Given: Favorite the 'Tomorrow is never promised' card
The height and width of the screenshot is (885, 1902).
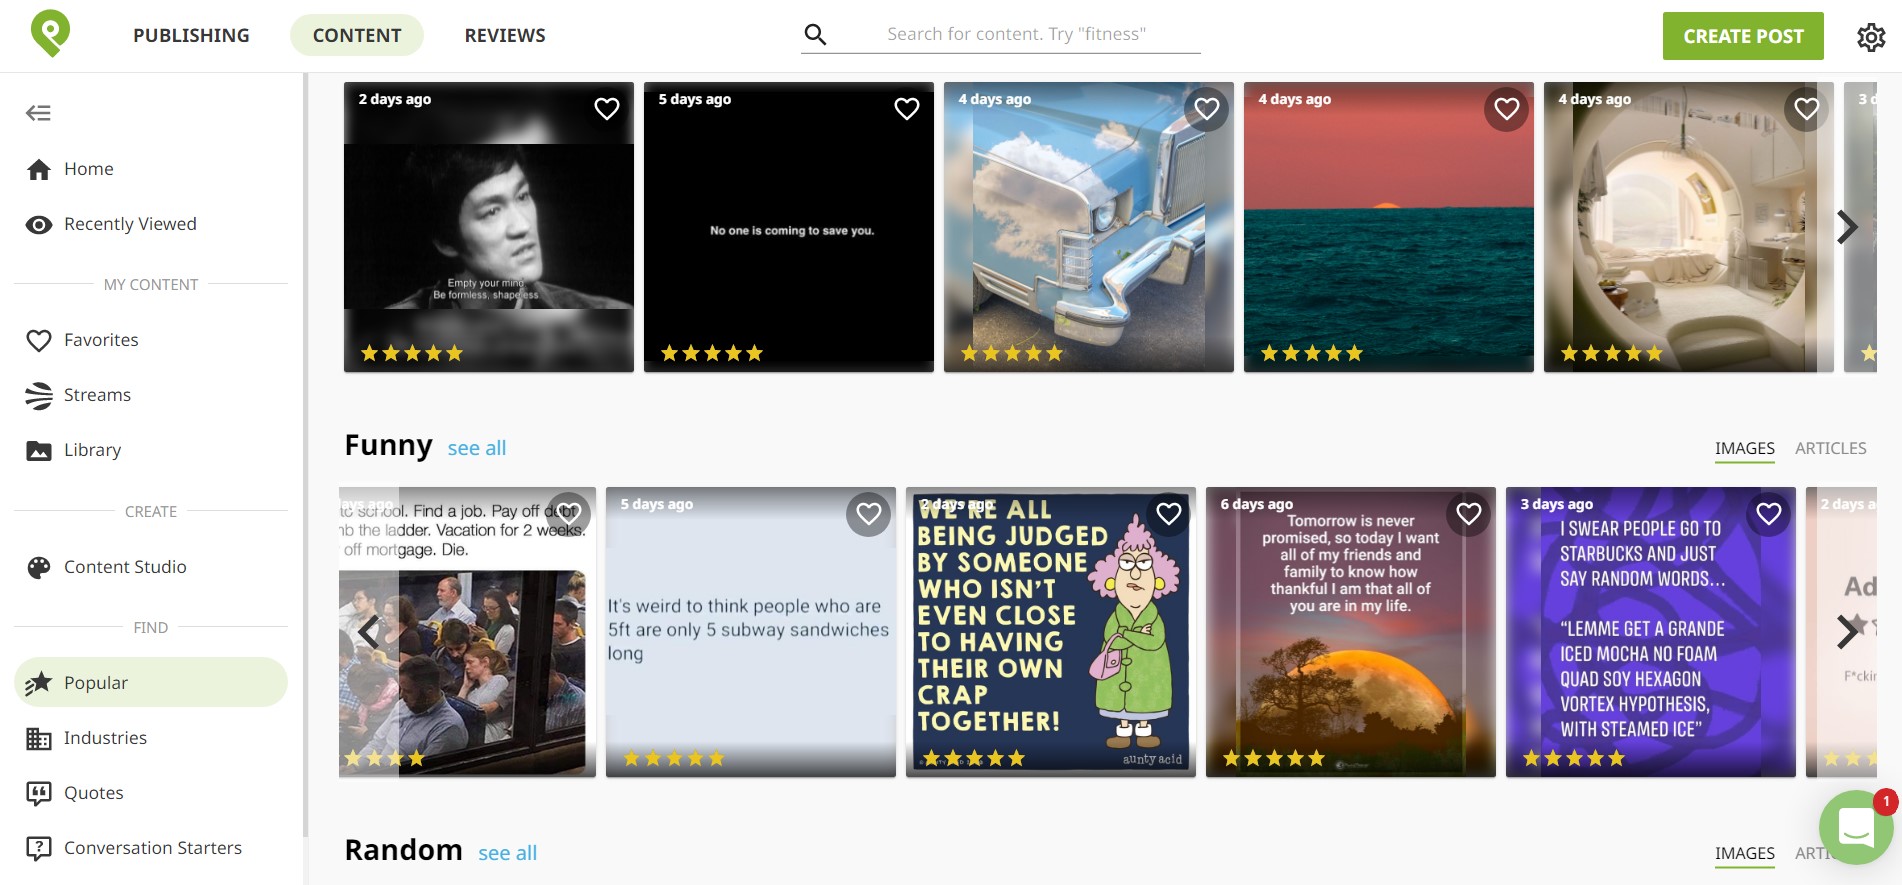Looking at the screenshot, I should point(1469,514).
